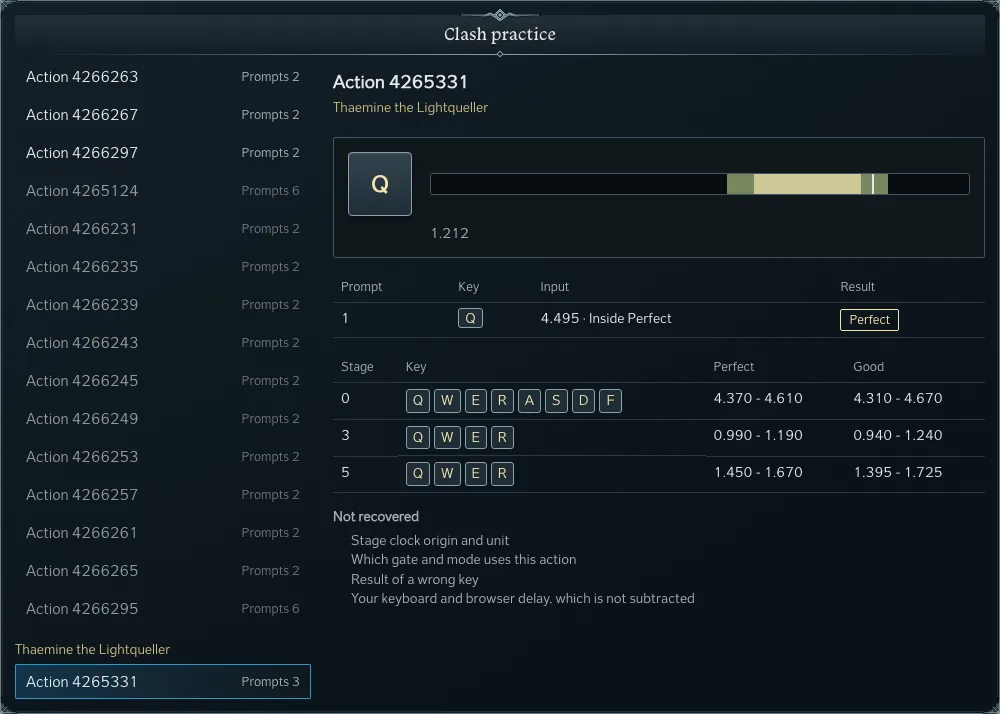Image resolution: width=1000 pixels, height=714 pixels.
Task: Pick Action 4266235 from the list
Action: (x=163, y=266)
